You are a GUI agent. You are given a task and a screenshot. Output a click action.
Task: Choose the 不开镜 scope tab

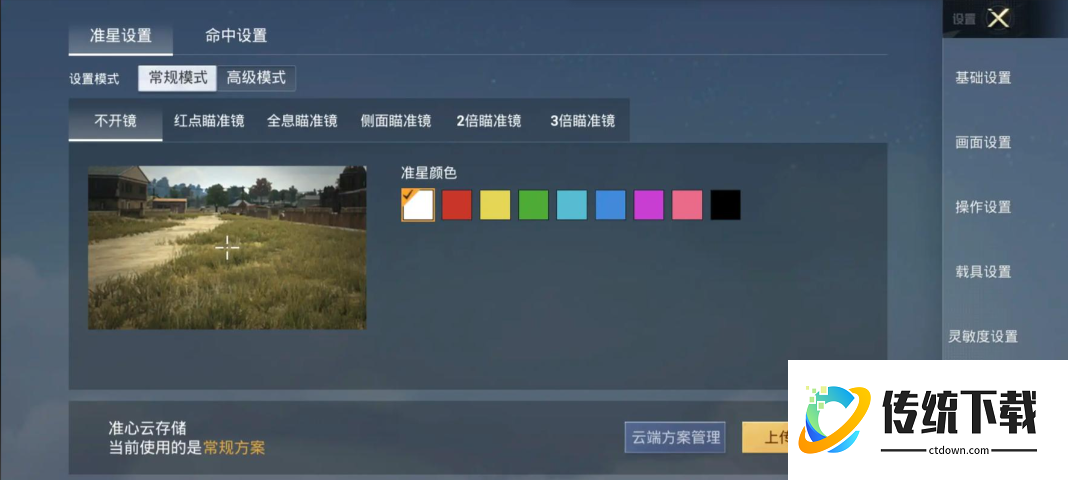point(116,121)
